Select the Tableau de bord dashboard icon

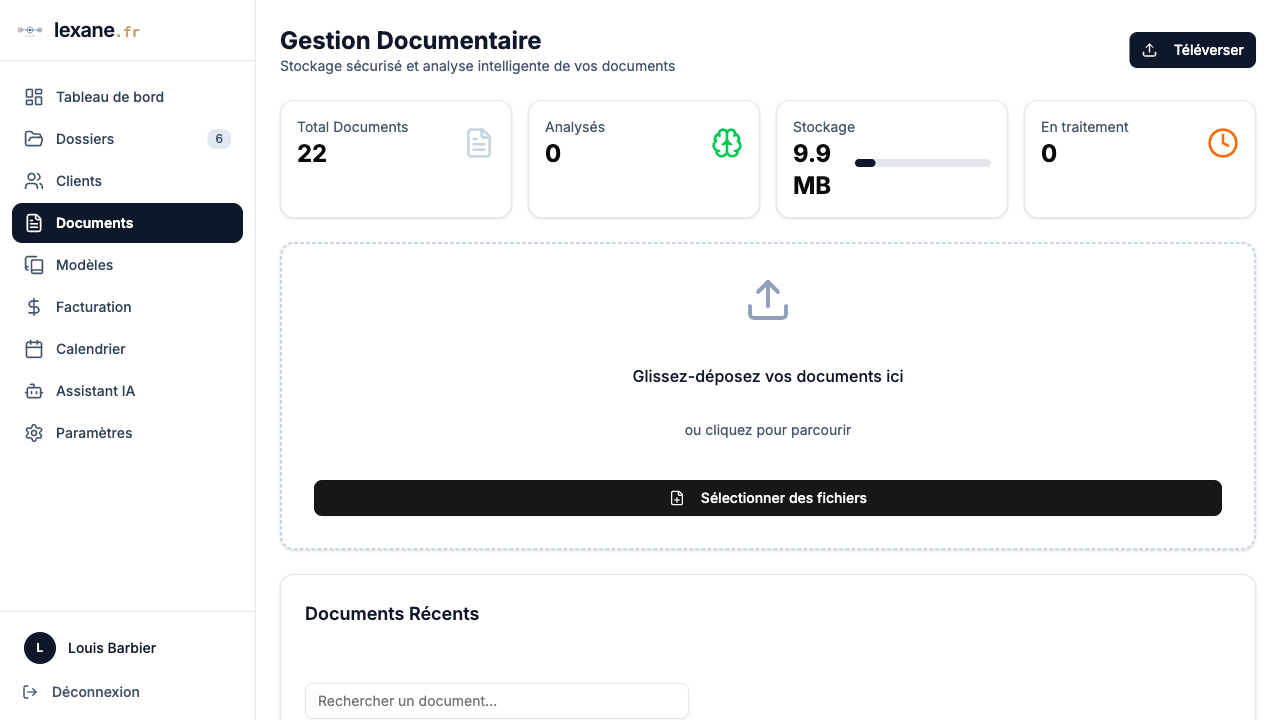(33, 96)
